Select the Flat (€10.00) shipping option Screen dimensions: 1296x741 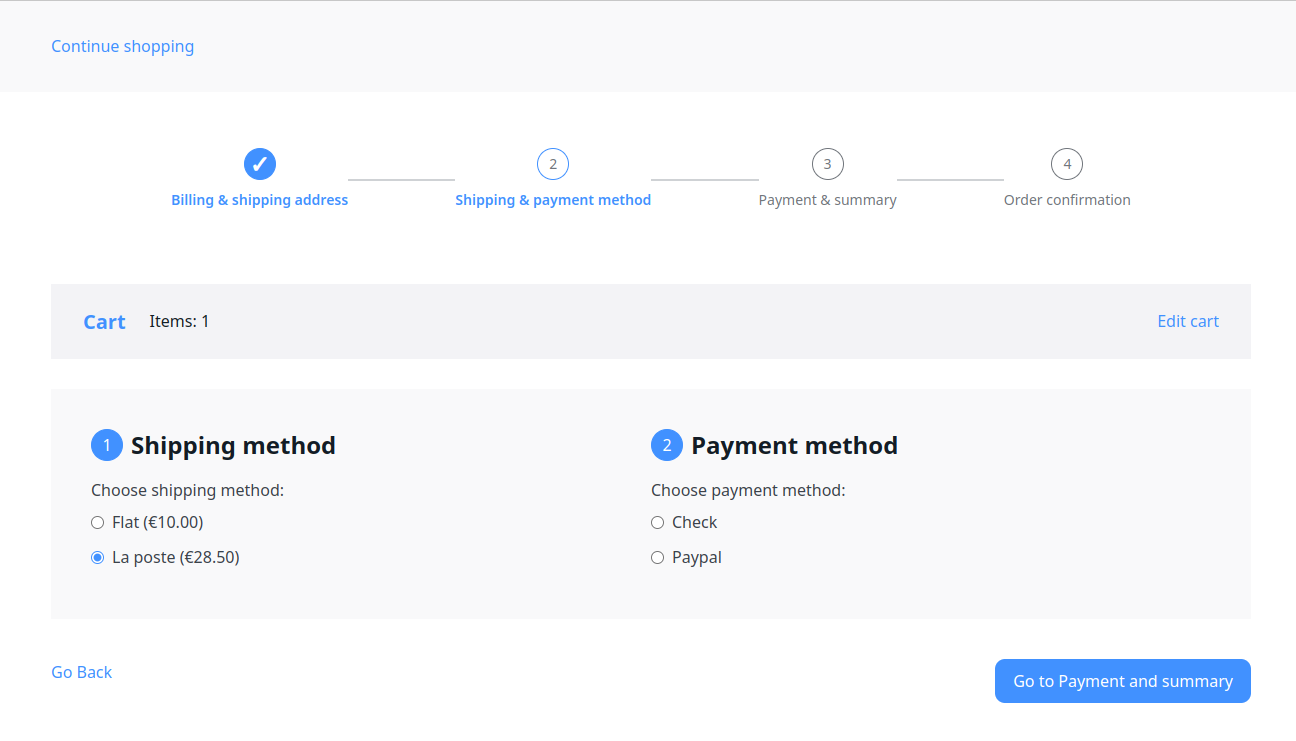pyautogui.click(x=98, y=523)
